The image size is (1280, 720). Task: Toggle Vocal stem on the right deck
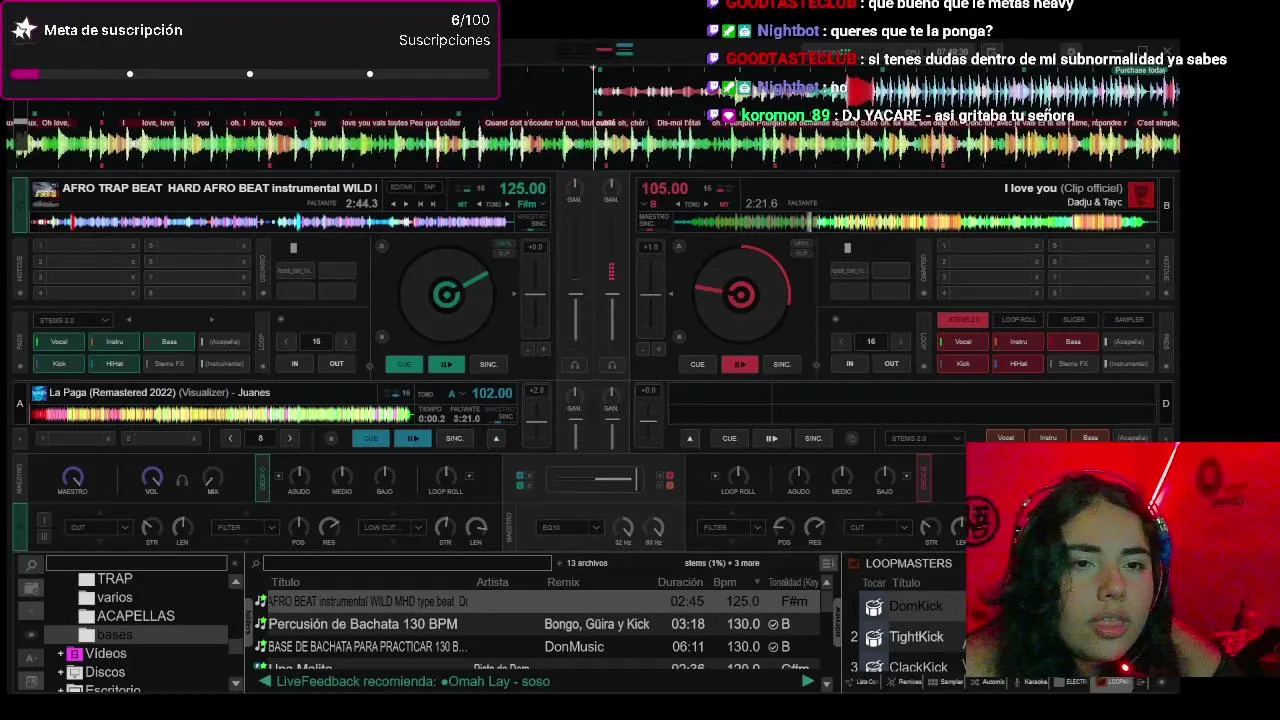(x=963, y=342)
